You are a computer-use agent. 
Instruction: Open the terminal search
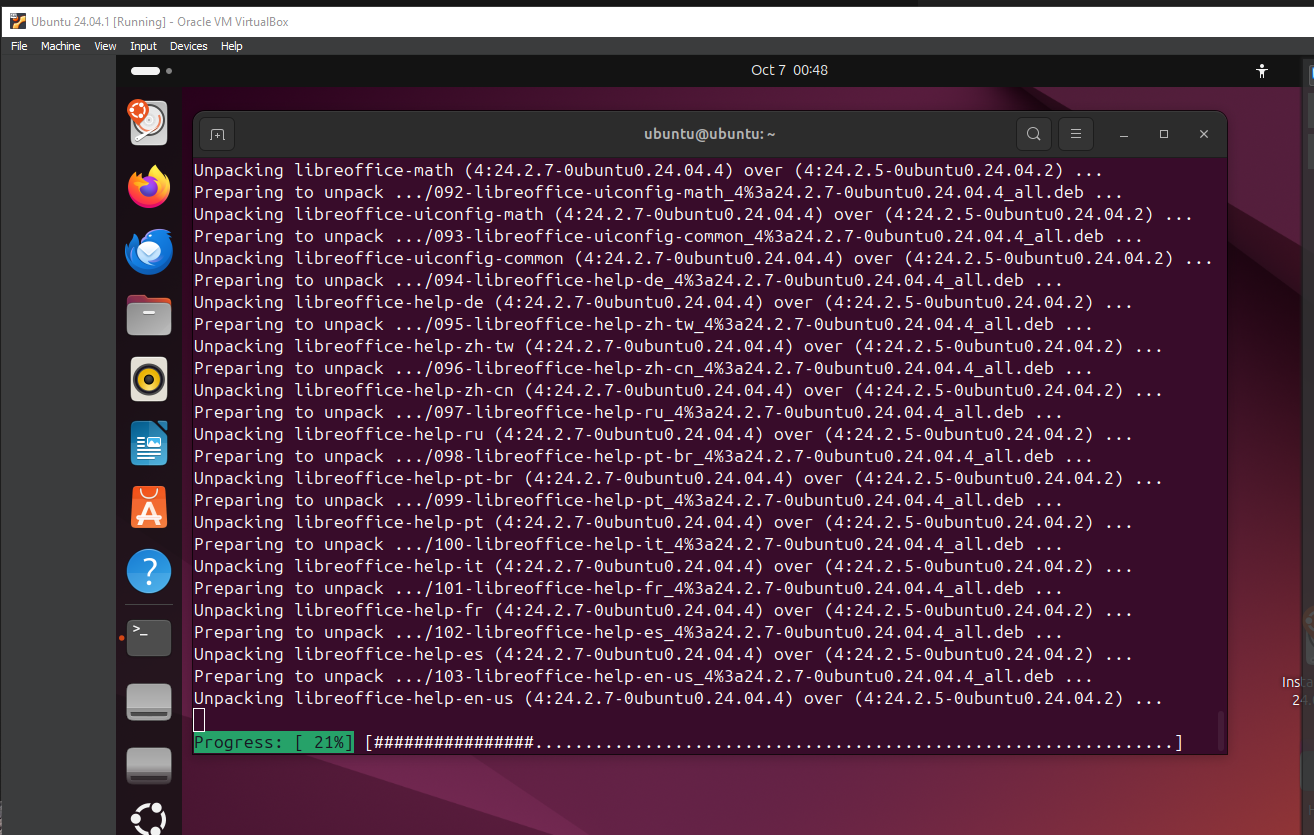(1033, 134)
